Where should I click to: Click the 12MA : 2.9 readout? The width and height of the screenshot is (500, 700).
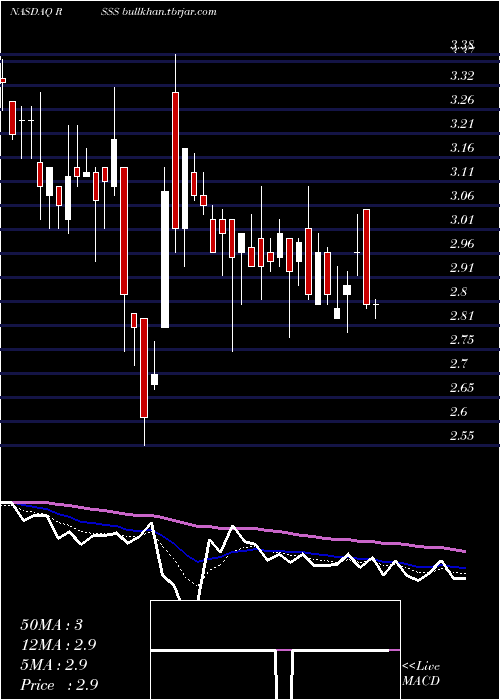(58, 645)
